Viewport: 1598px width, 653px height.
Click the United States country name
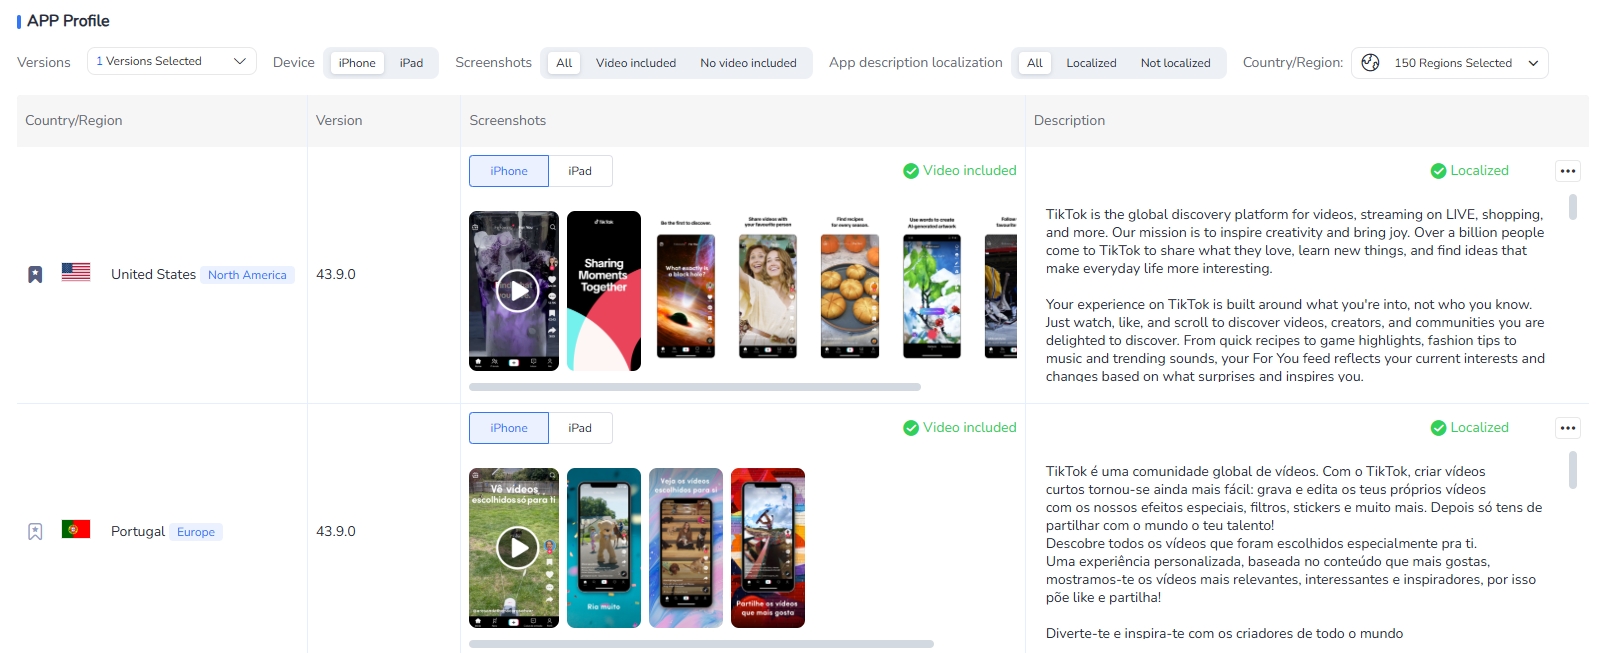click(153, 274)
